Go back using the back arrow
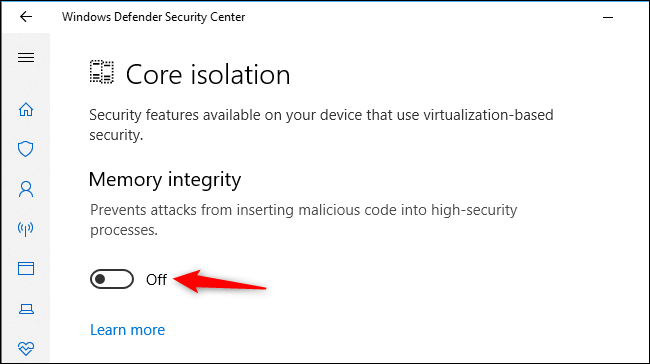Screen dimensions: 650x364 26,17
